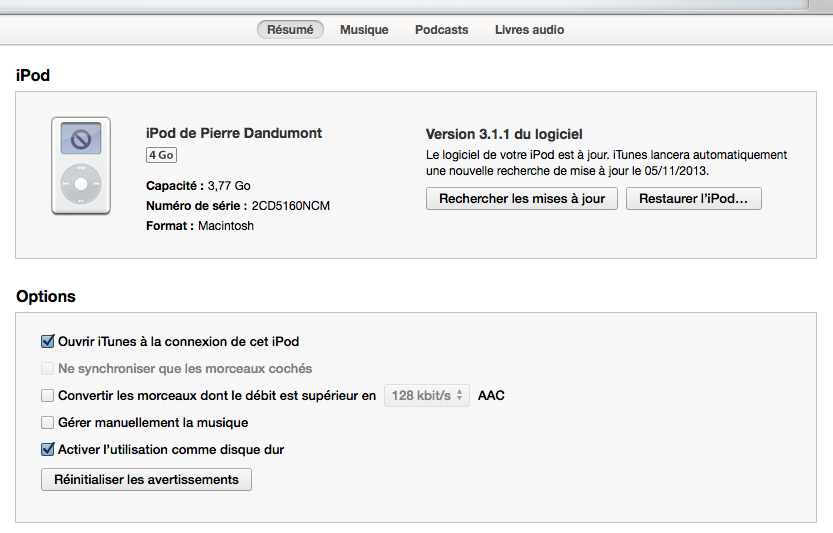The image size is (833, 533).
Task: Disable Activer l'utilisation comme disque dur
Action: [x=48, y=450]
